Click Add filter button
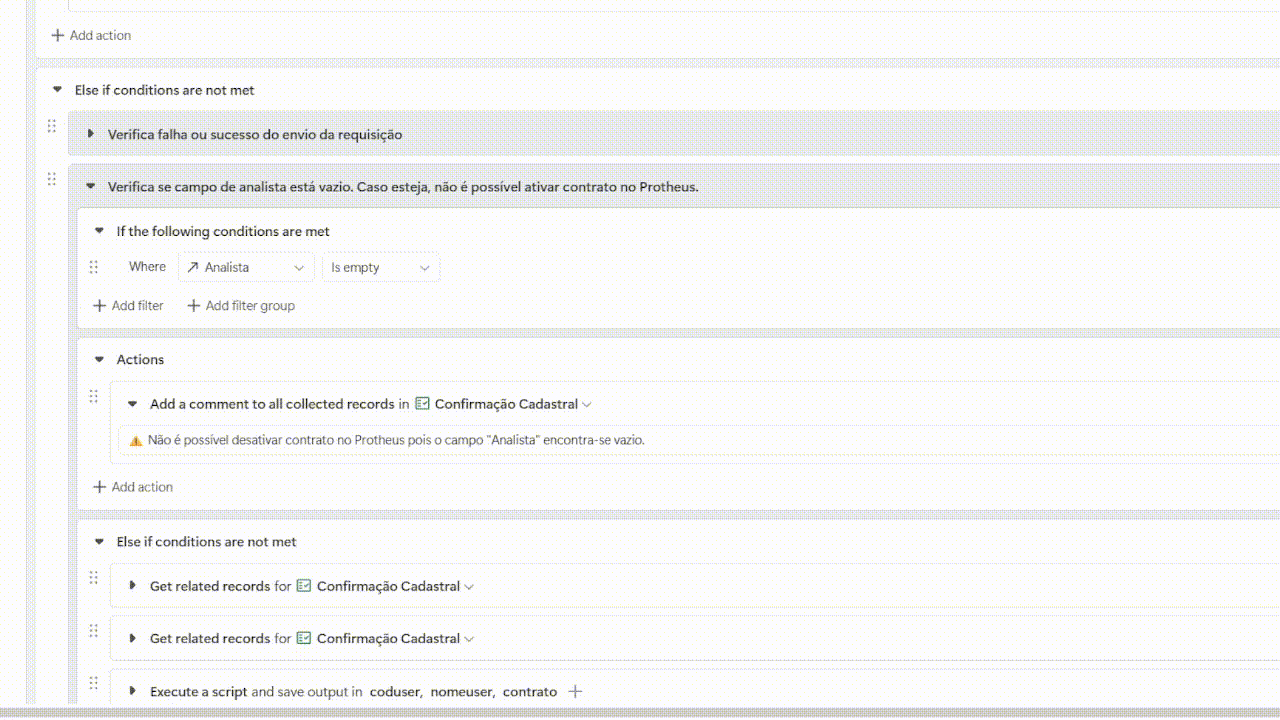 click(128, 306)
